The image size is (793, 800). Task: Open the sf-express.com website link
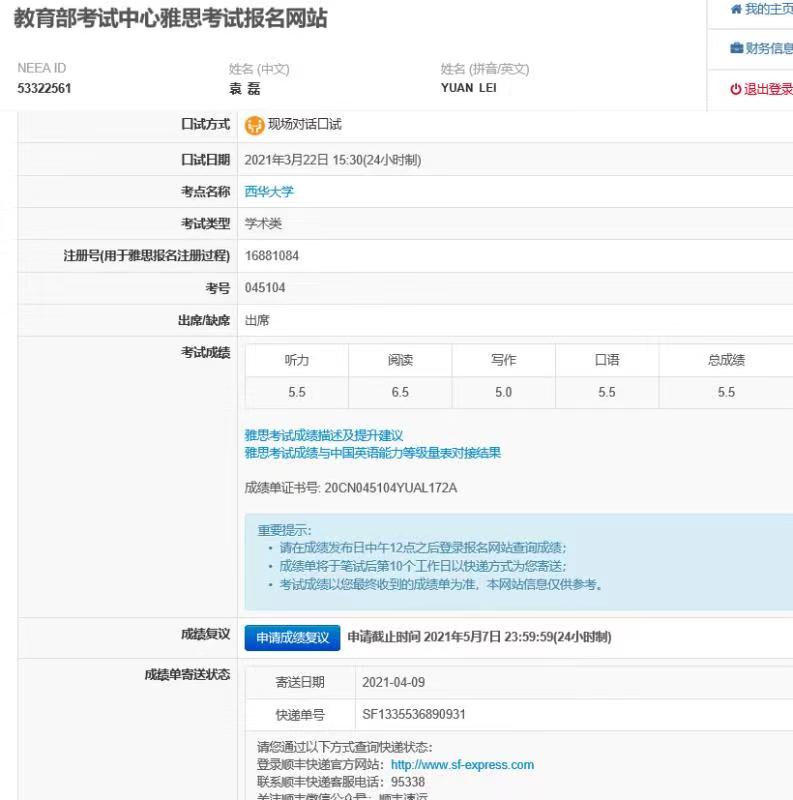coord(462,764)
